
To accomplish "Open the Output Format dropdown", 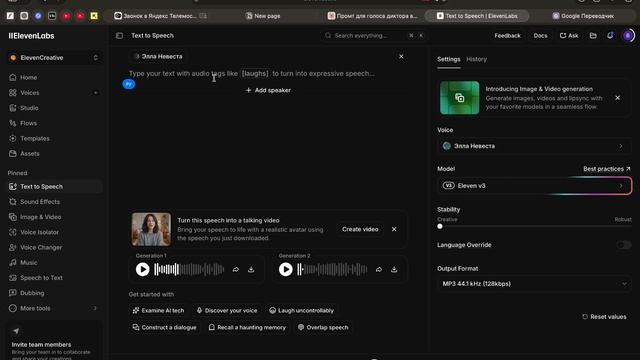I will (534, 284).
